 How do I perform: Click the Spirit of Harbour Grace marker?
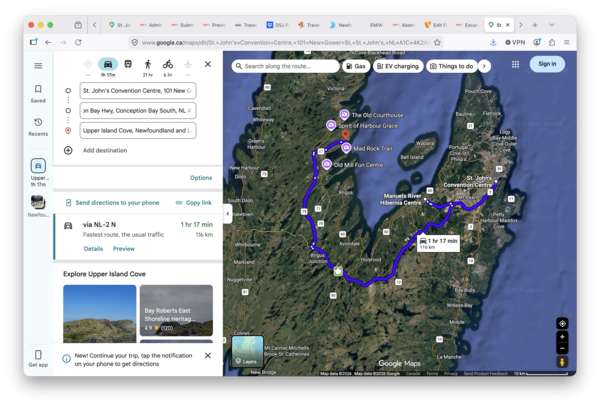[331, 125]
